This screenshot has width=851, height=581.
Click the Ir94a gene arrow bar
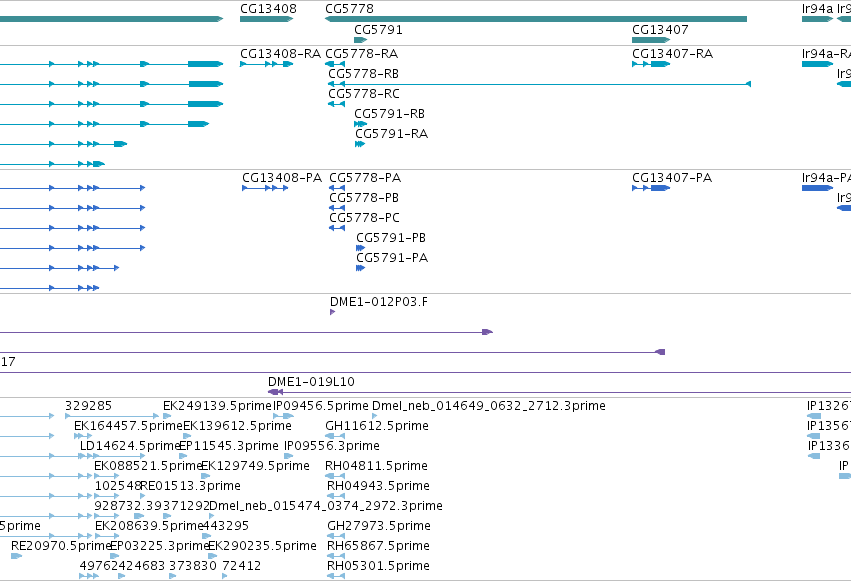(817, 19)
